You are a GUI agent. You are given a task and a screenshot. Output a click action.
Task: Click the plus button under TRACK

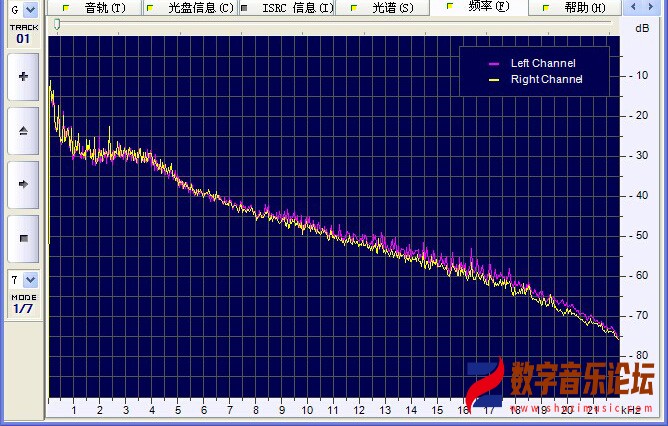(23, 77)
